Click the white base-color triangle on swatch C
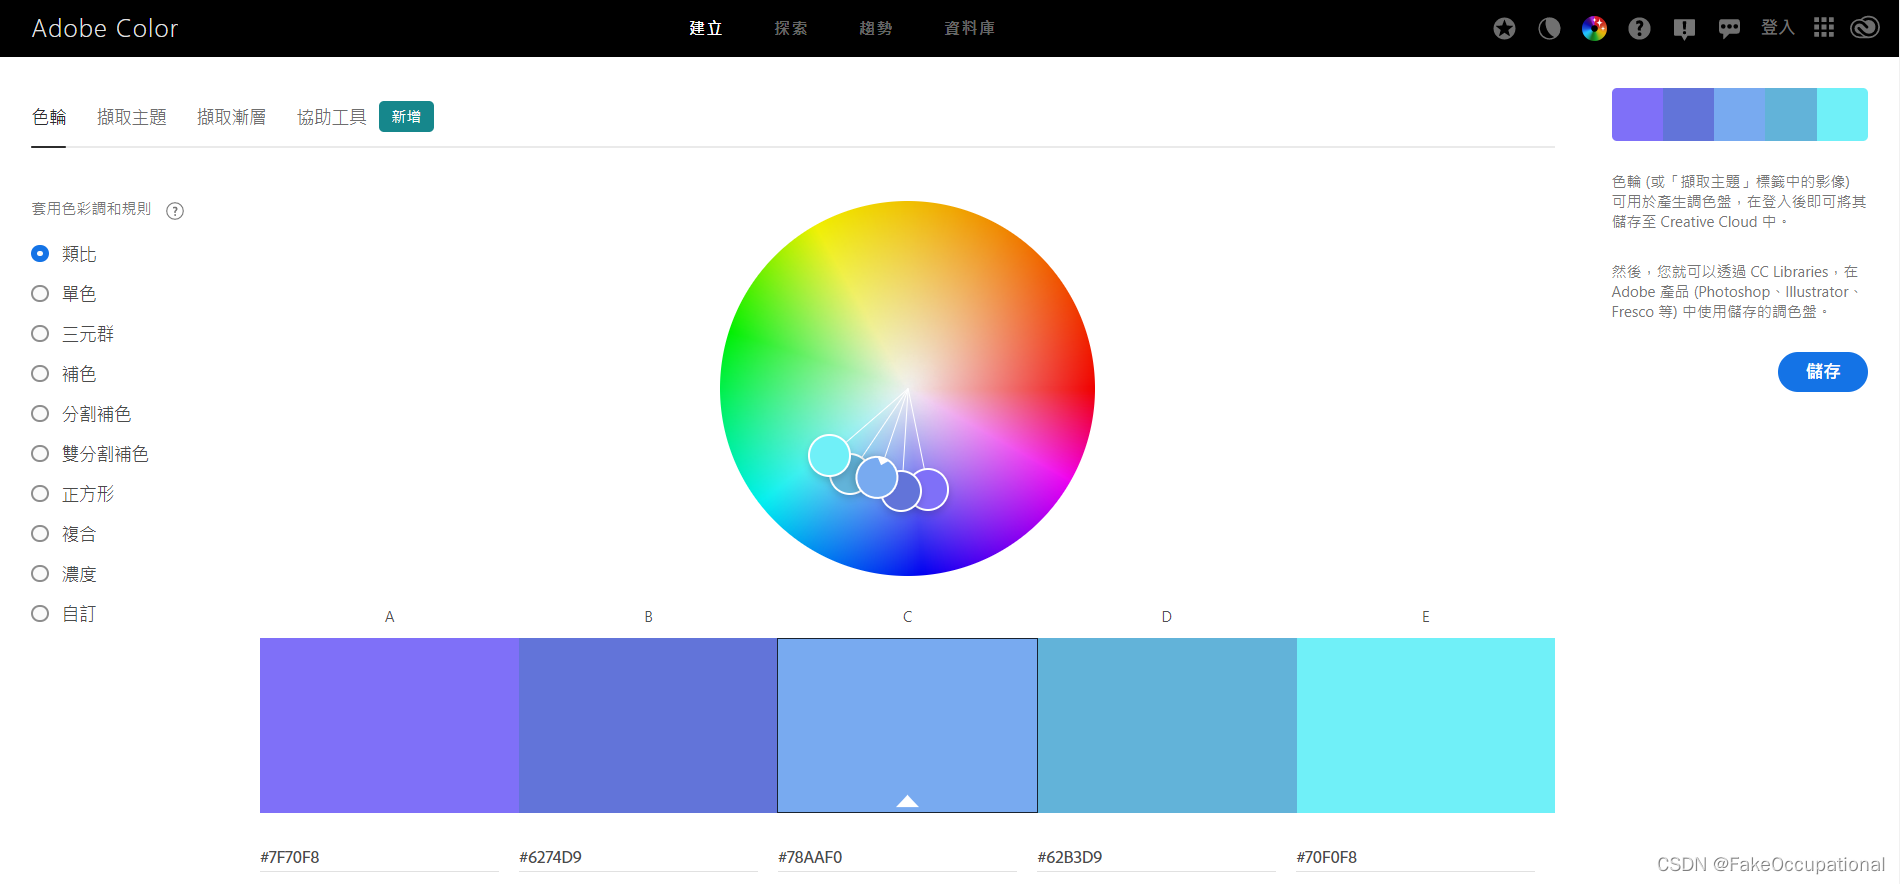Screen dimensions: 1900x884 click(x=907, y=801)
